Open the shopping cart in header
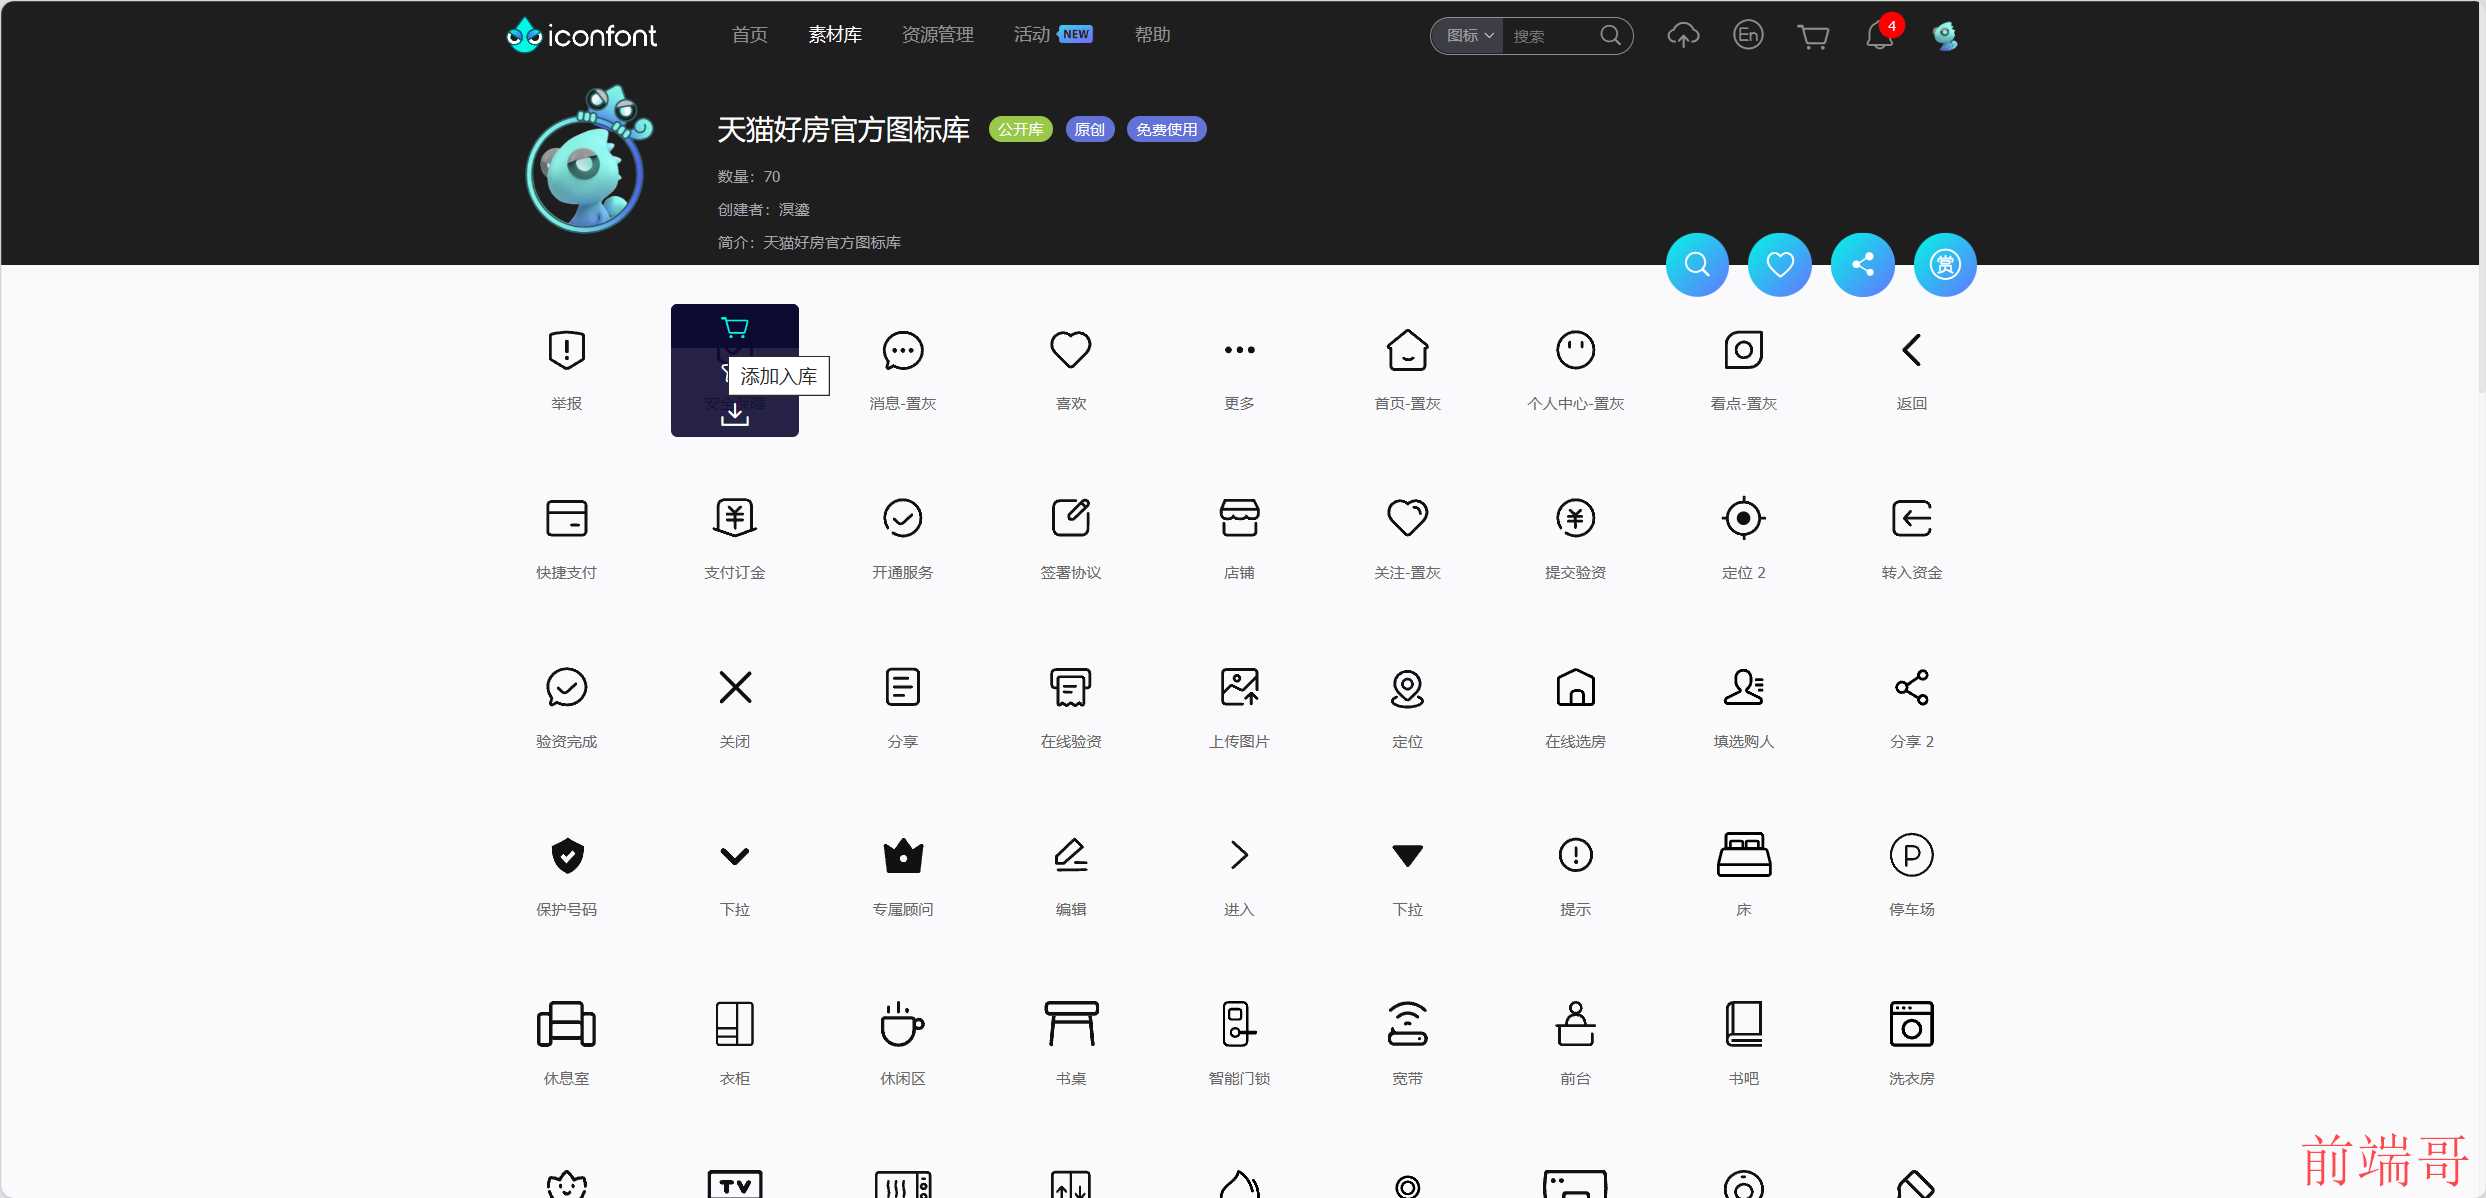The height and width of the screenshot is (1198, 2486). click(1813, 37)
